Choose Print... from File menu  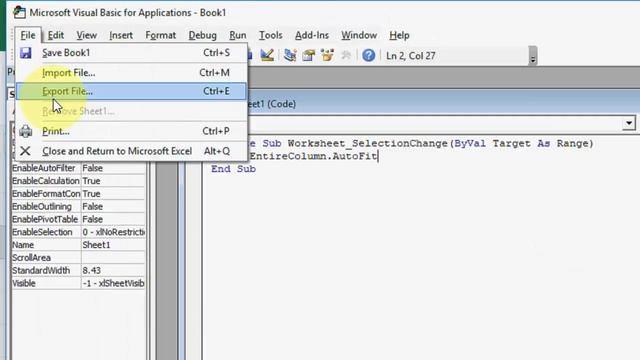pyautogui.click(x=131, y=131)
